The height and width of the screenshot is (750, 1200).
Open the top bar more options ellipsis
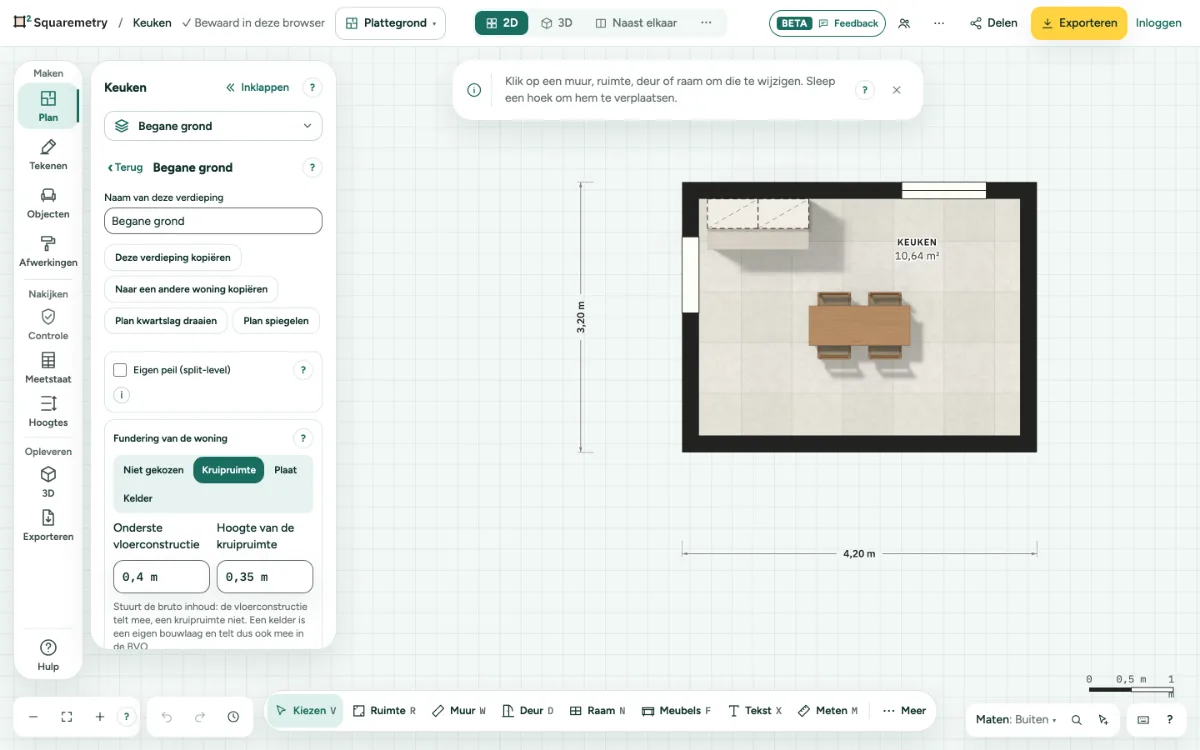tap(938, 23)
